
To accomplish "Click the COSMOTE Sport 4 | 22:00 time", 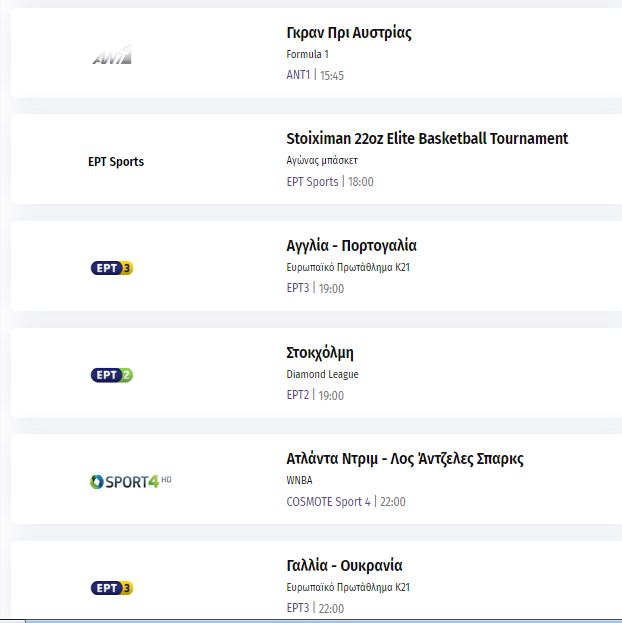I will [x=346, y=502].
